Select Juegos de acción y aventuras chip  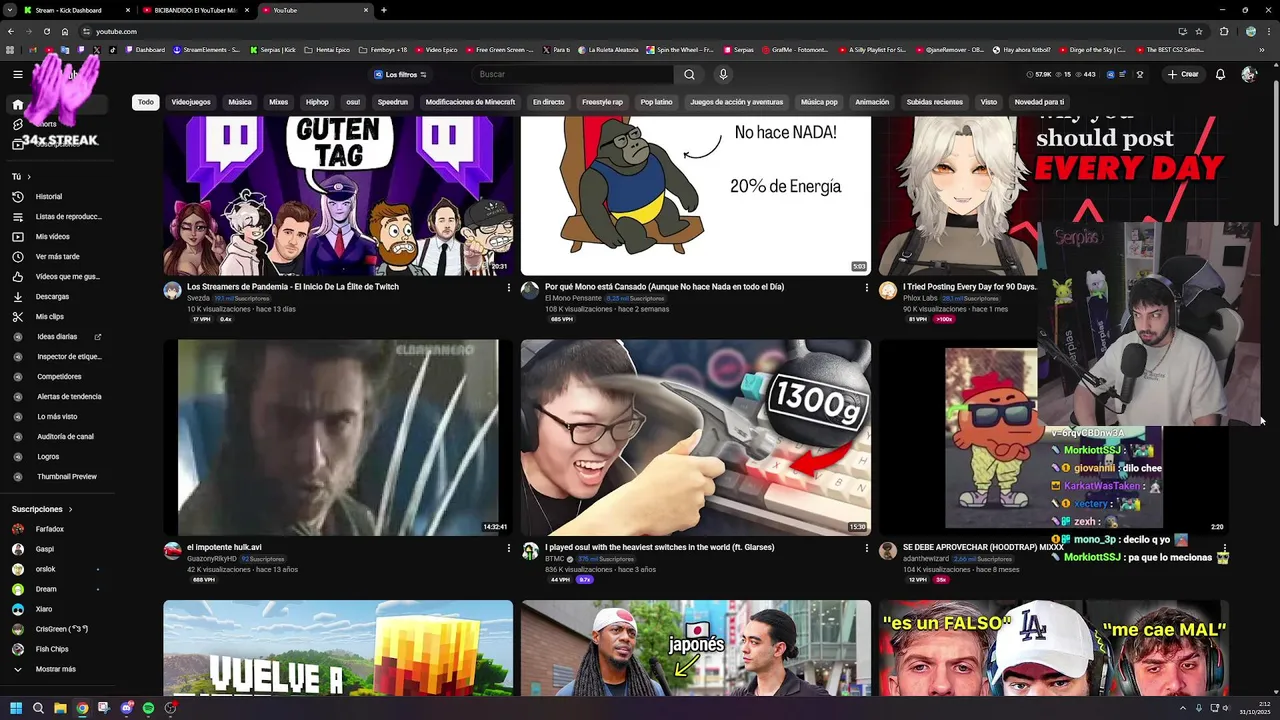point(737,102)
